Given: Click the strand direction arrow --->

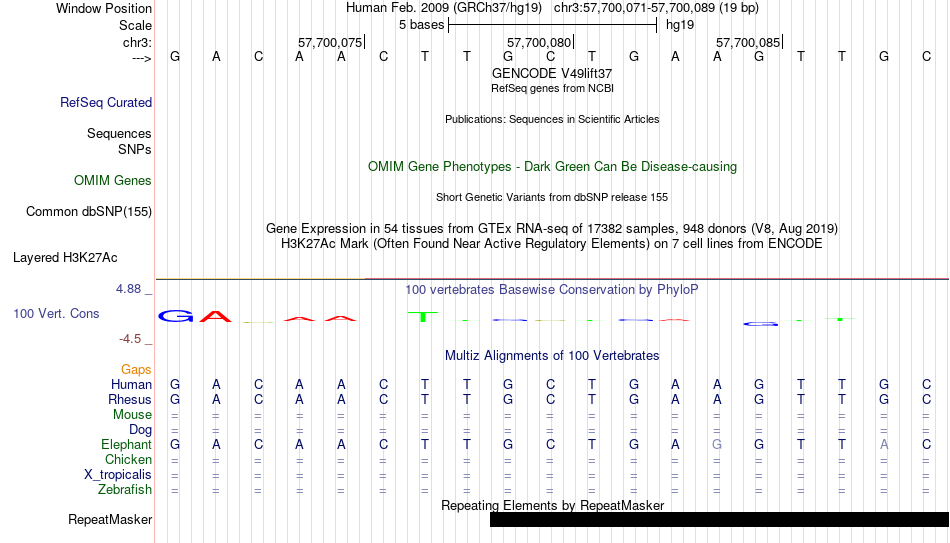Looking at the screenshot, I should [x=141, y=58].
